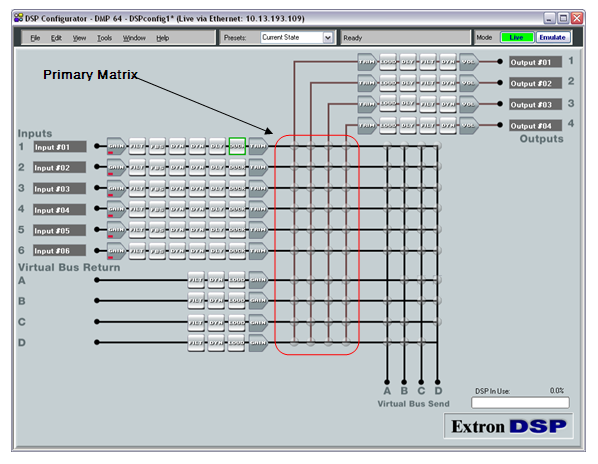Open the FILT block on Input #06
This screenshot has width=598, height=464.
[137, 251]
